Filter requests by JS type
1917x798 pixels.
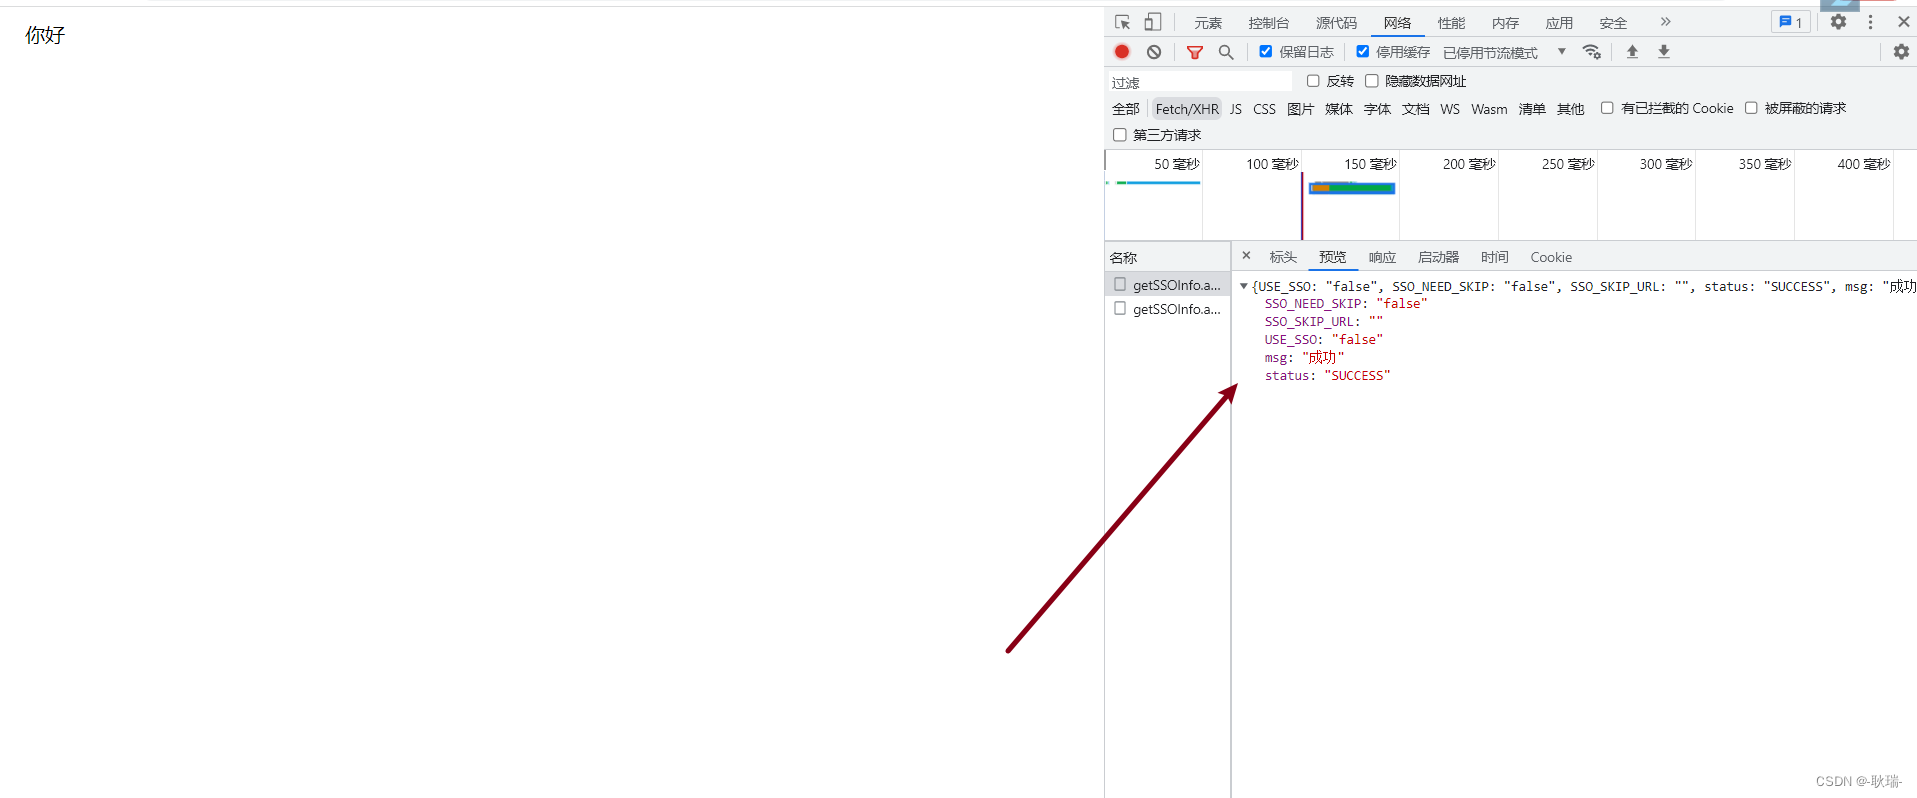[1236, 109]
